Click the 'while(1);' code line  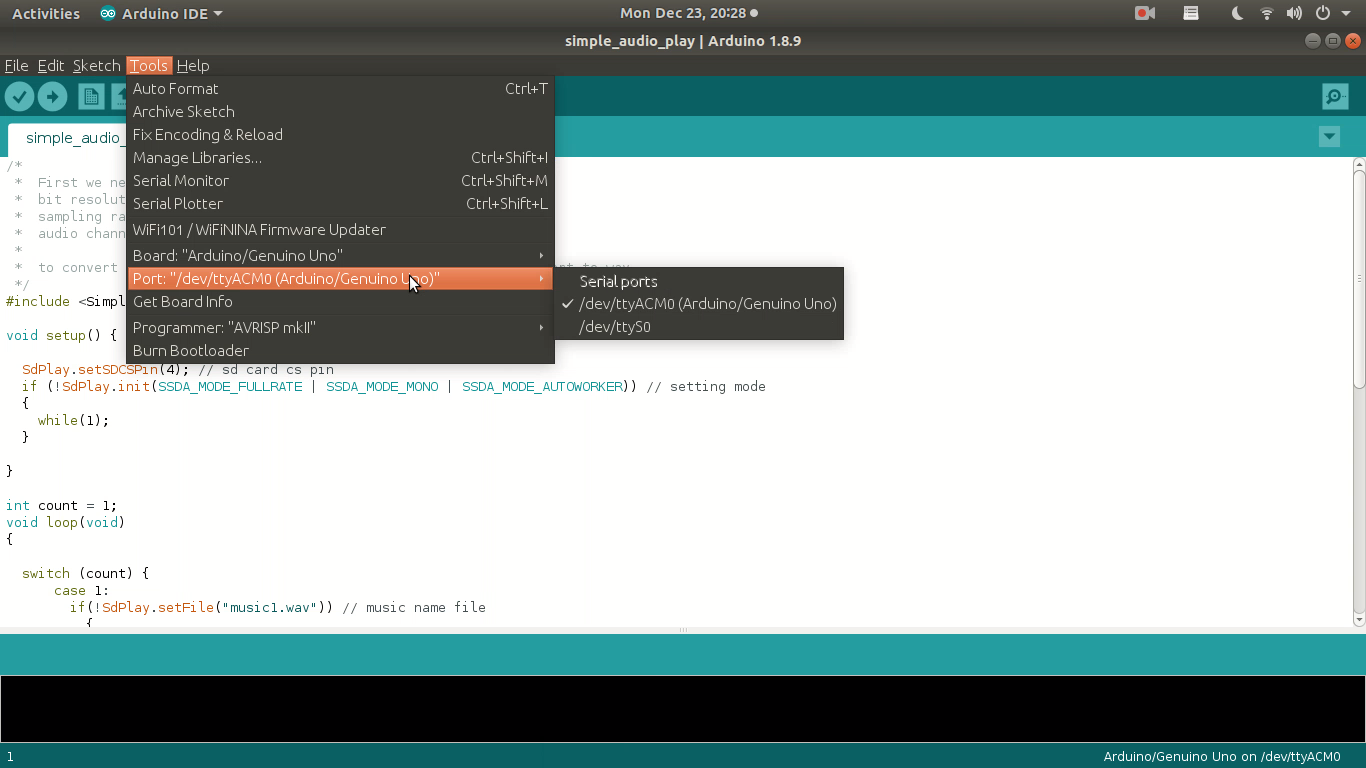(73, 421)
